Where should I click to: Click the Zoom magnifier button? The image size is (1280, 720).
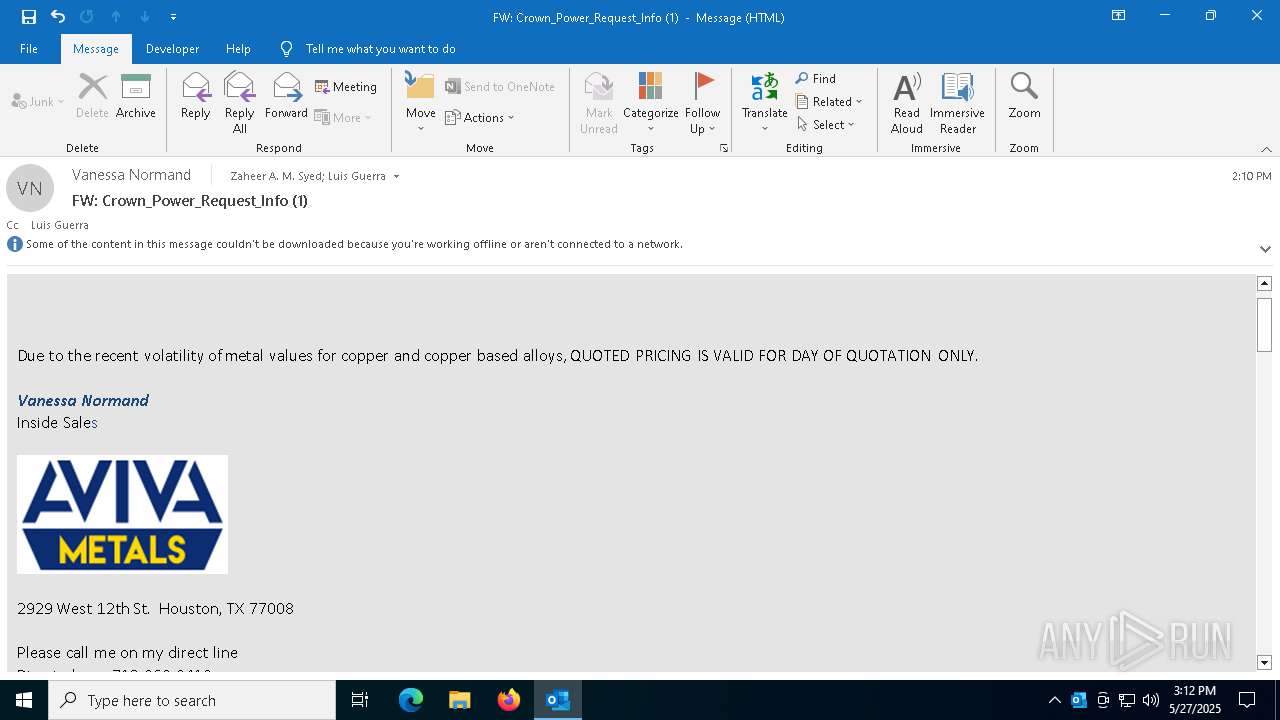(x=1025, y=97)
